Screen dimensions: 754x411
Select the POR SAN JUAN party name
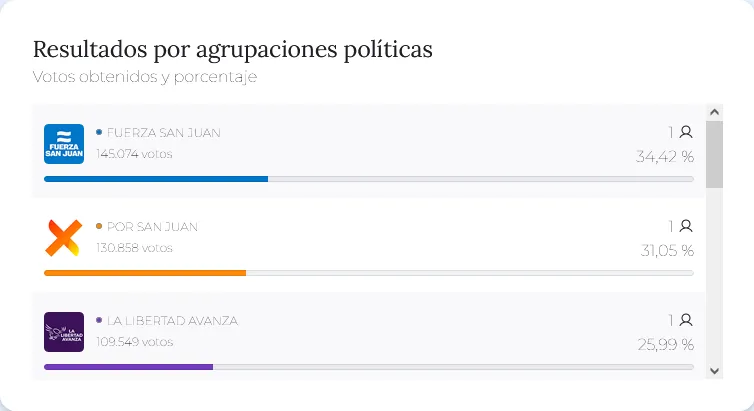tap(152, 226)
